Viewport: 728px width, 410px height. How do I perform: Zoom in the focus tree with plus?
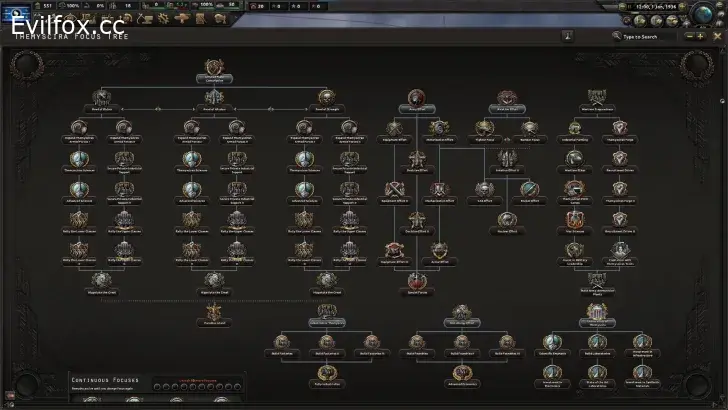pyautogui.click(x=700, y=36)
